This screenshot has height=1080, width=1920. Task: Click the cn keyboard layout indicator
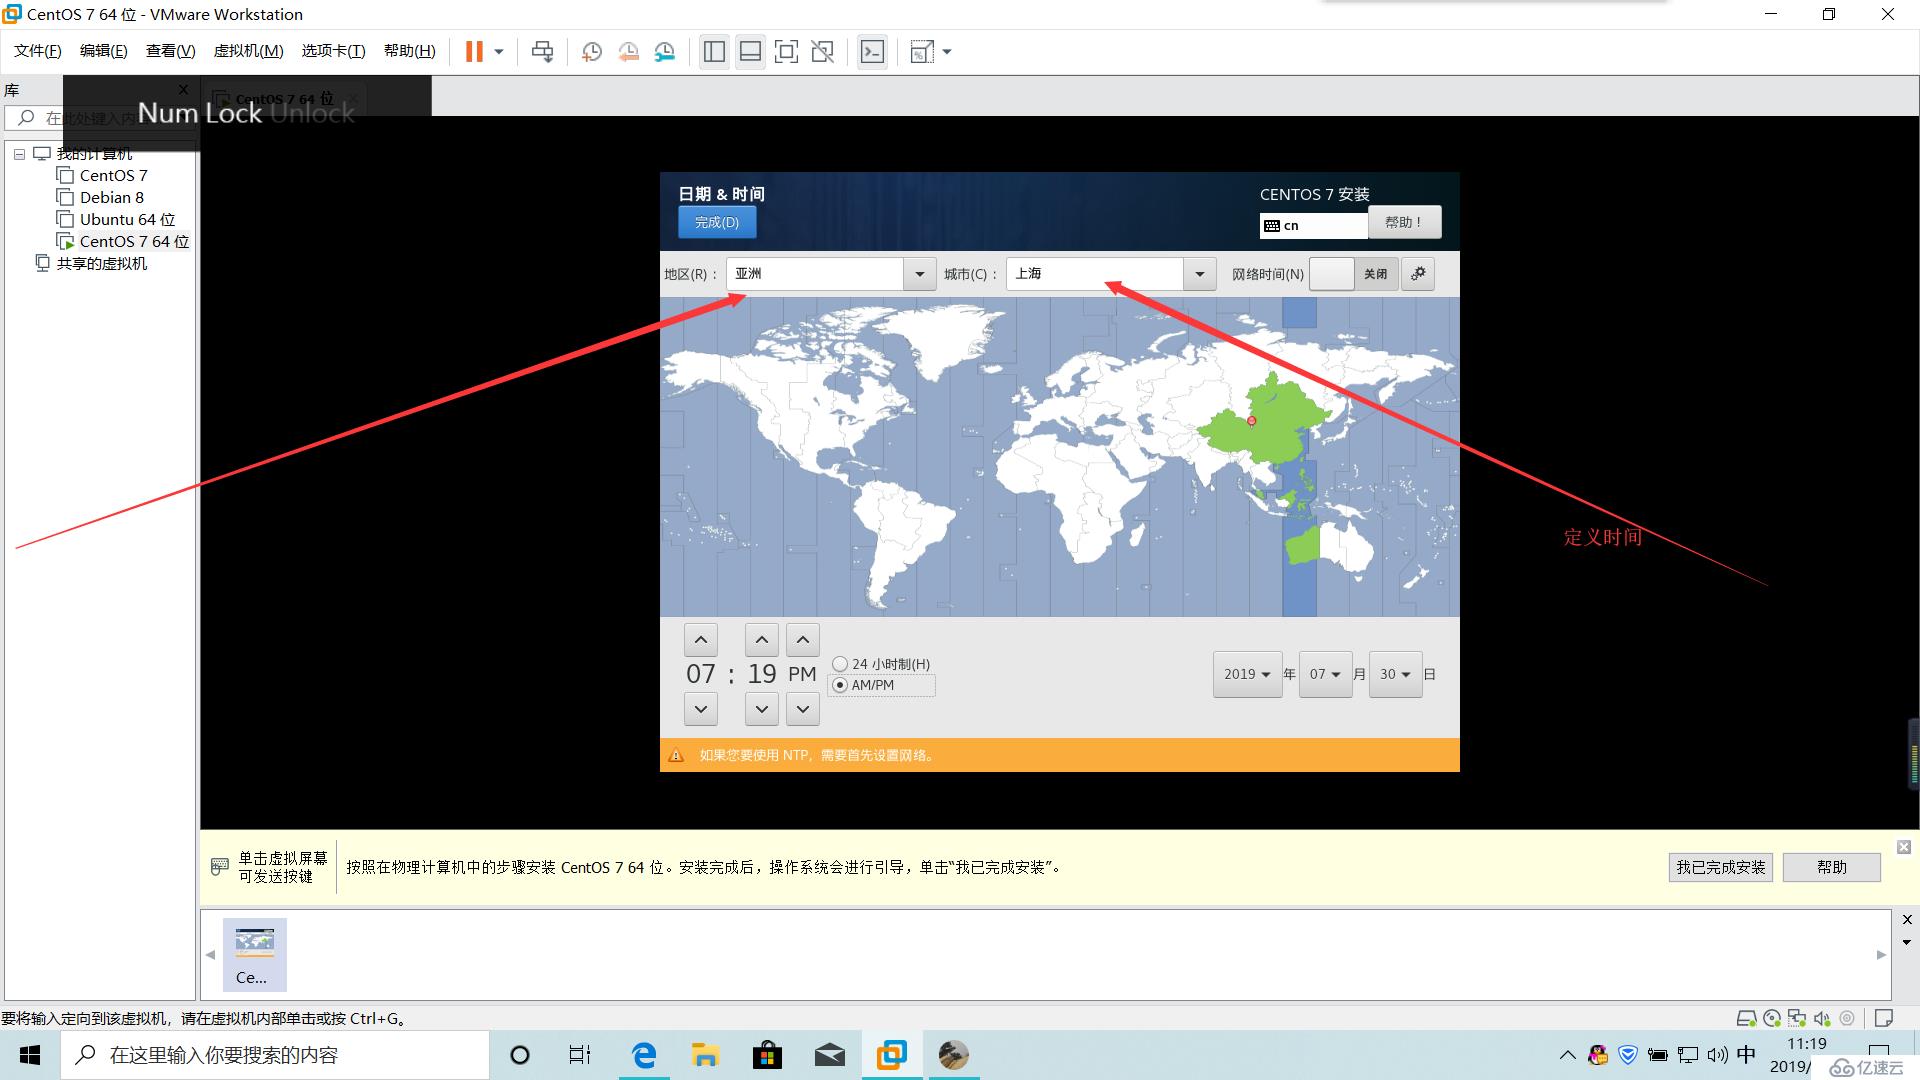coord(1314,225)
